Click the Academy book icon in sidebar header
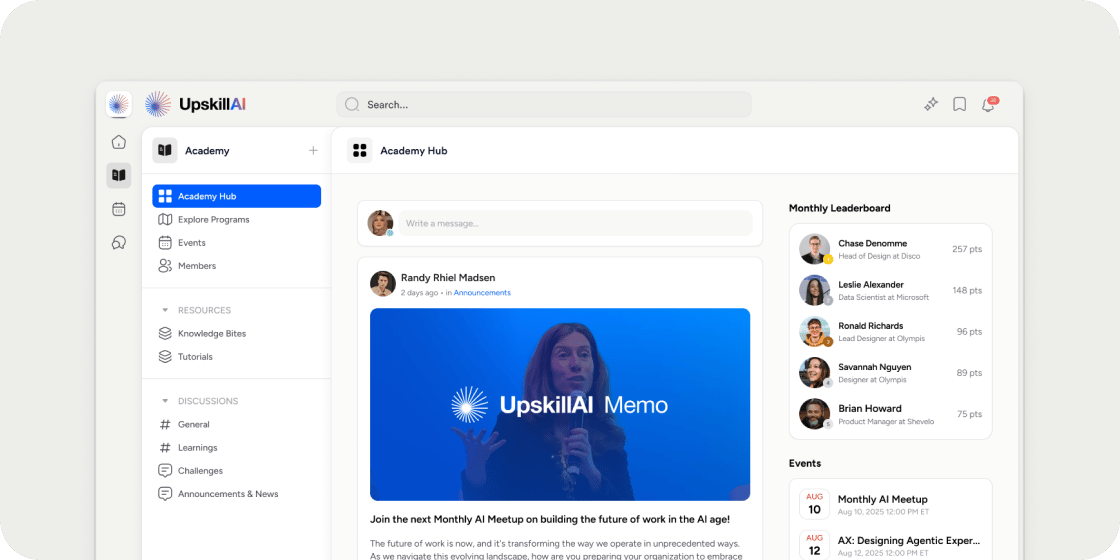Viewport: 1120px width, 560px height. coord(165,151)
